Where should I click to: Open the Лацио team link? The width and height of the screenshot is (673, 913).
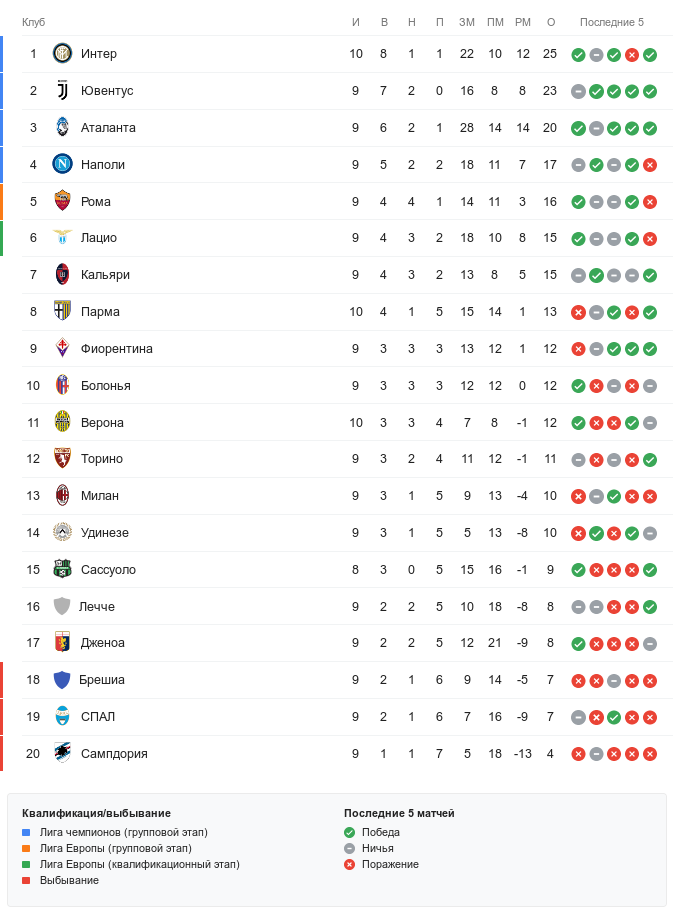[x=99, y=238]
